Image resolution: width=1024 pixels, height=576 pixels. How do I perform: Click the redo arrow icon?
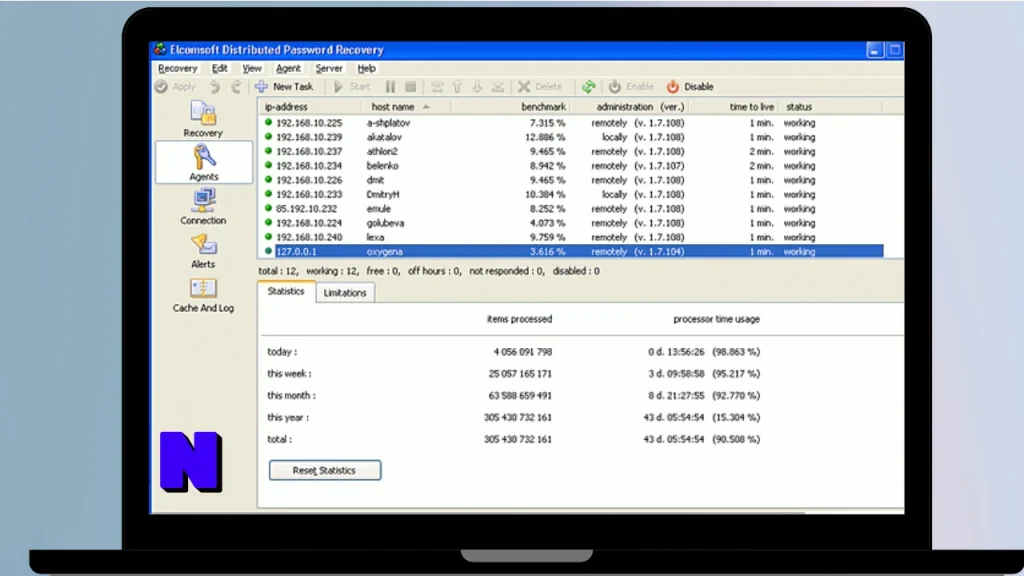(236, 86)
